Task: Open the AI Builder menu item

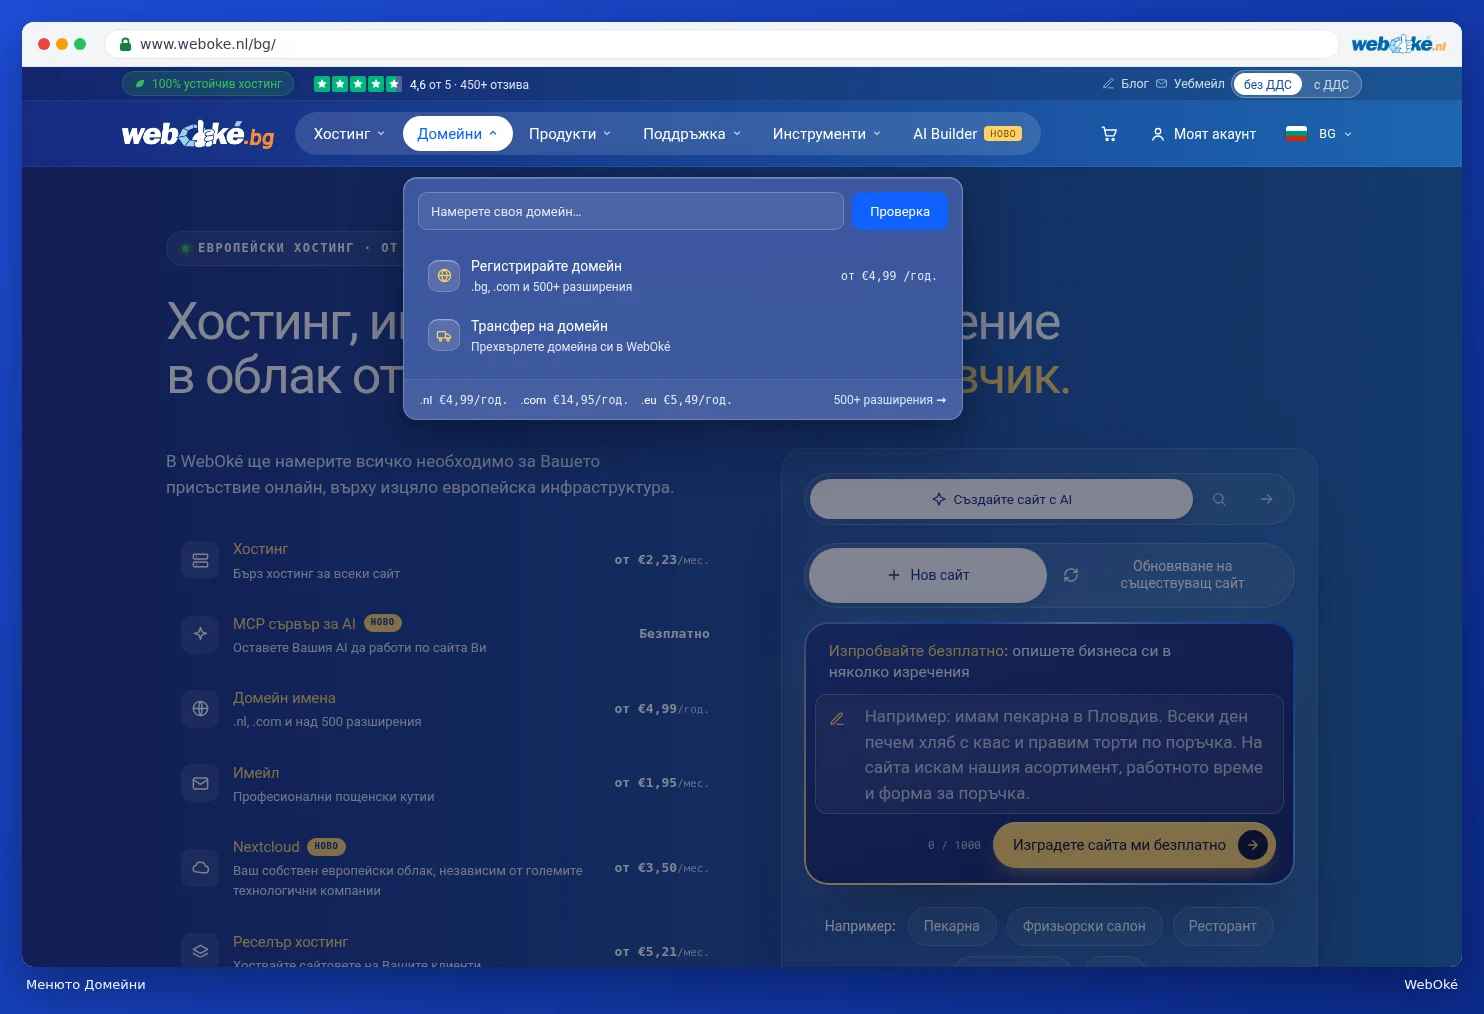Action: (x=967, y=134)
